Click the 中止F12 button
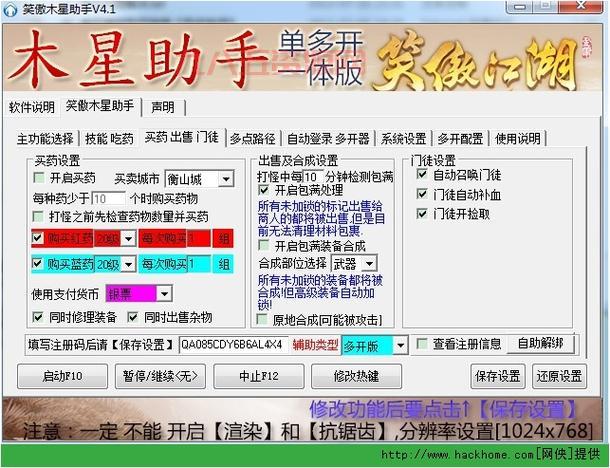This screenshot has width=610, height=468. [259, 376]
